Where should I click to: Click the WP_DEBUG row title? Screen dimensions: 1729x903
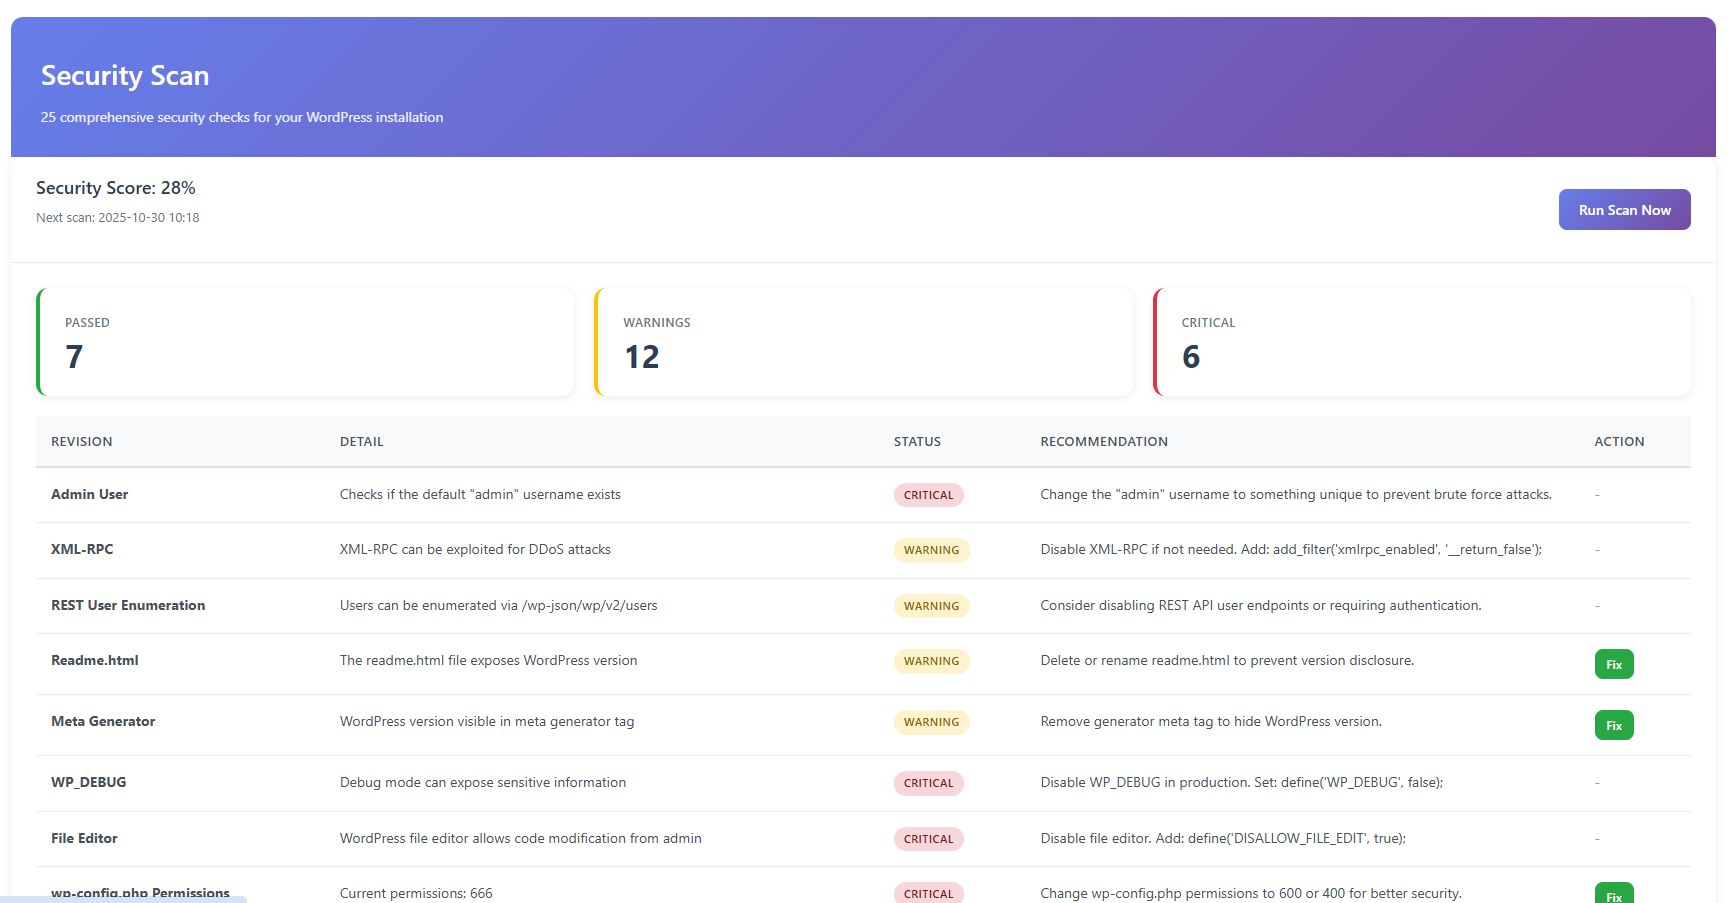click(89, 782)
